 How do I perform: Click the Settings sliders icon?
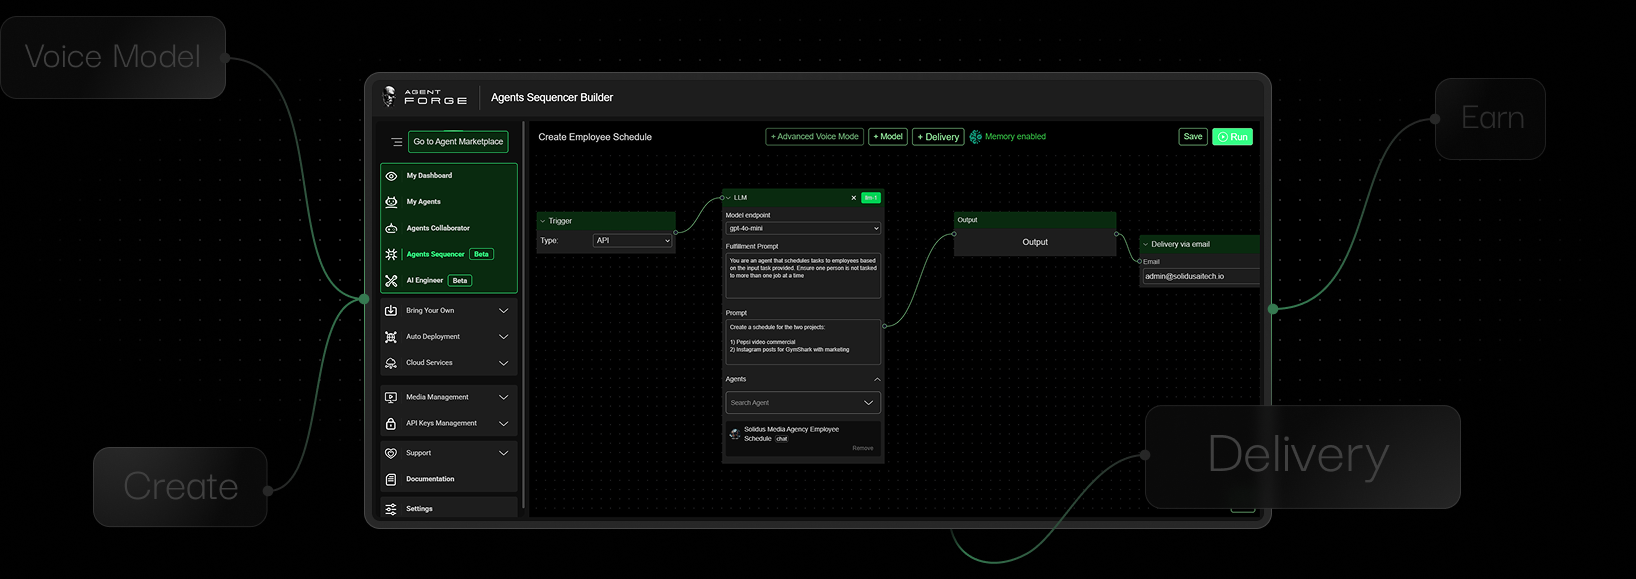click(x=391, y=509)
